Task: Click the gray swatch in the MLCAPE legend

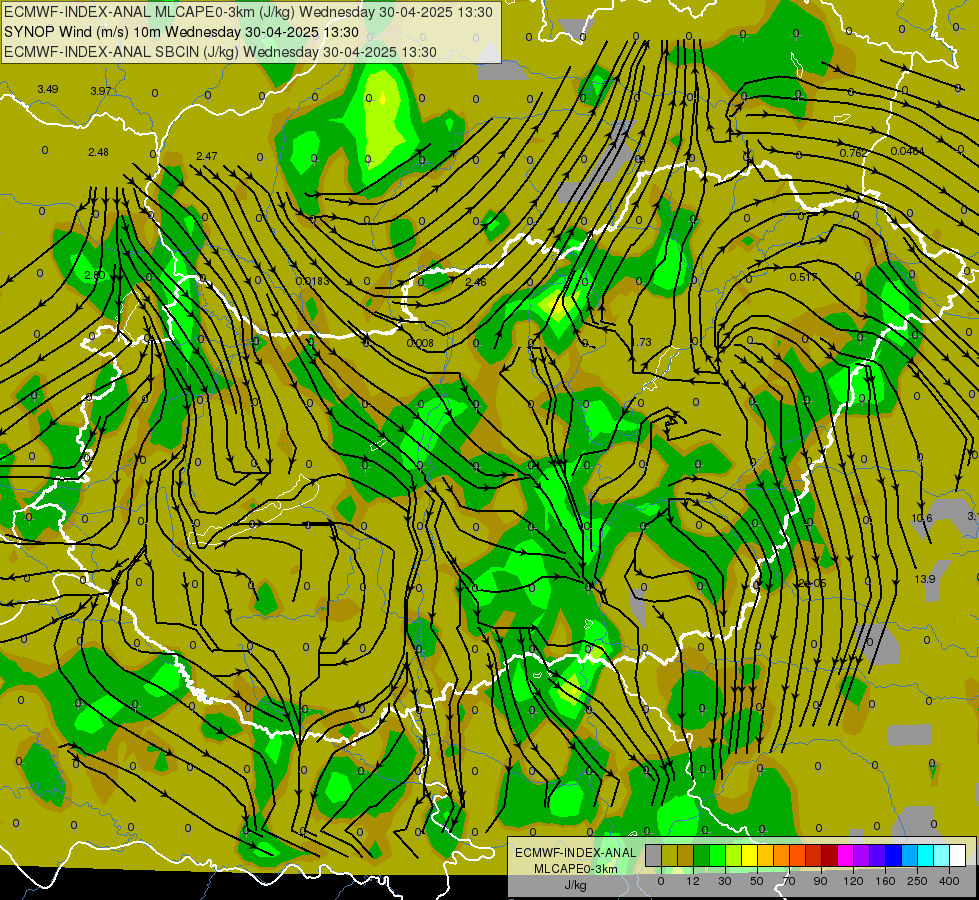Action: point(654,855)
